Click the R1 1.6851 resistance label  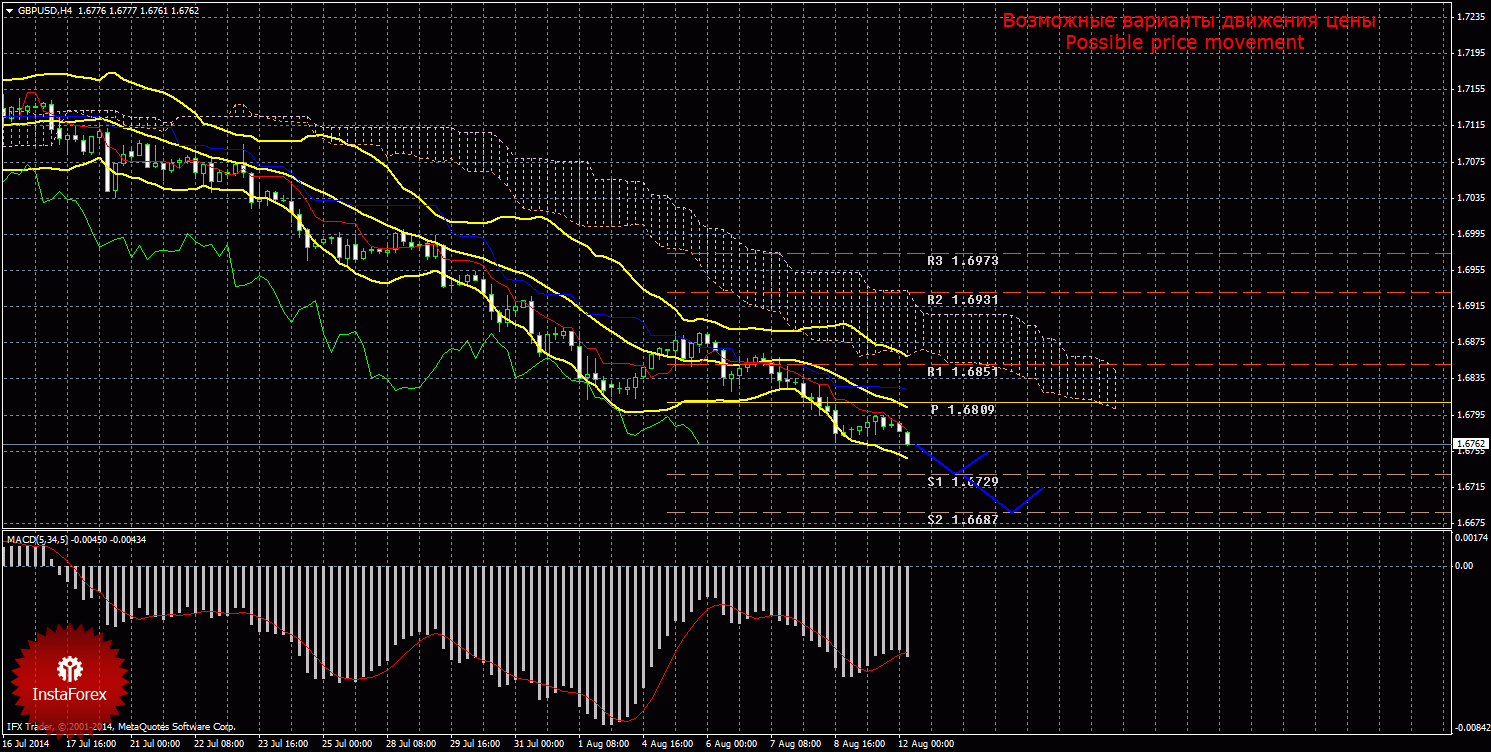(962, 372)
